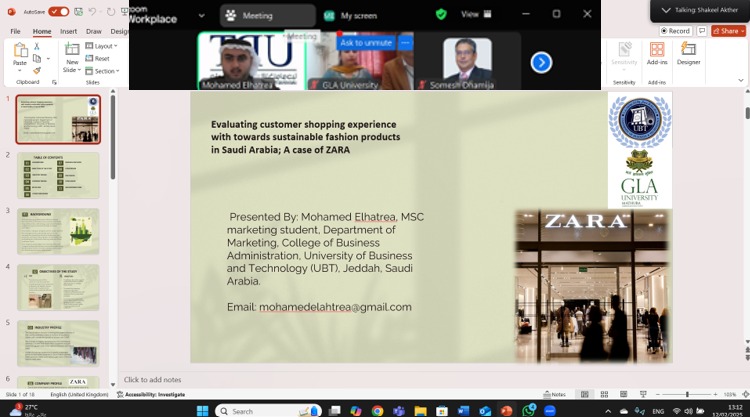Switch to Slide Sorter view

coord(604,395)
